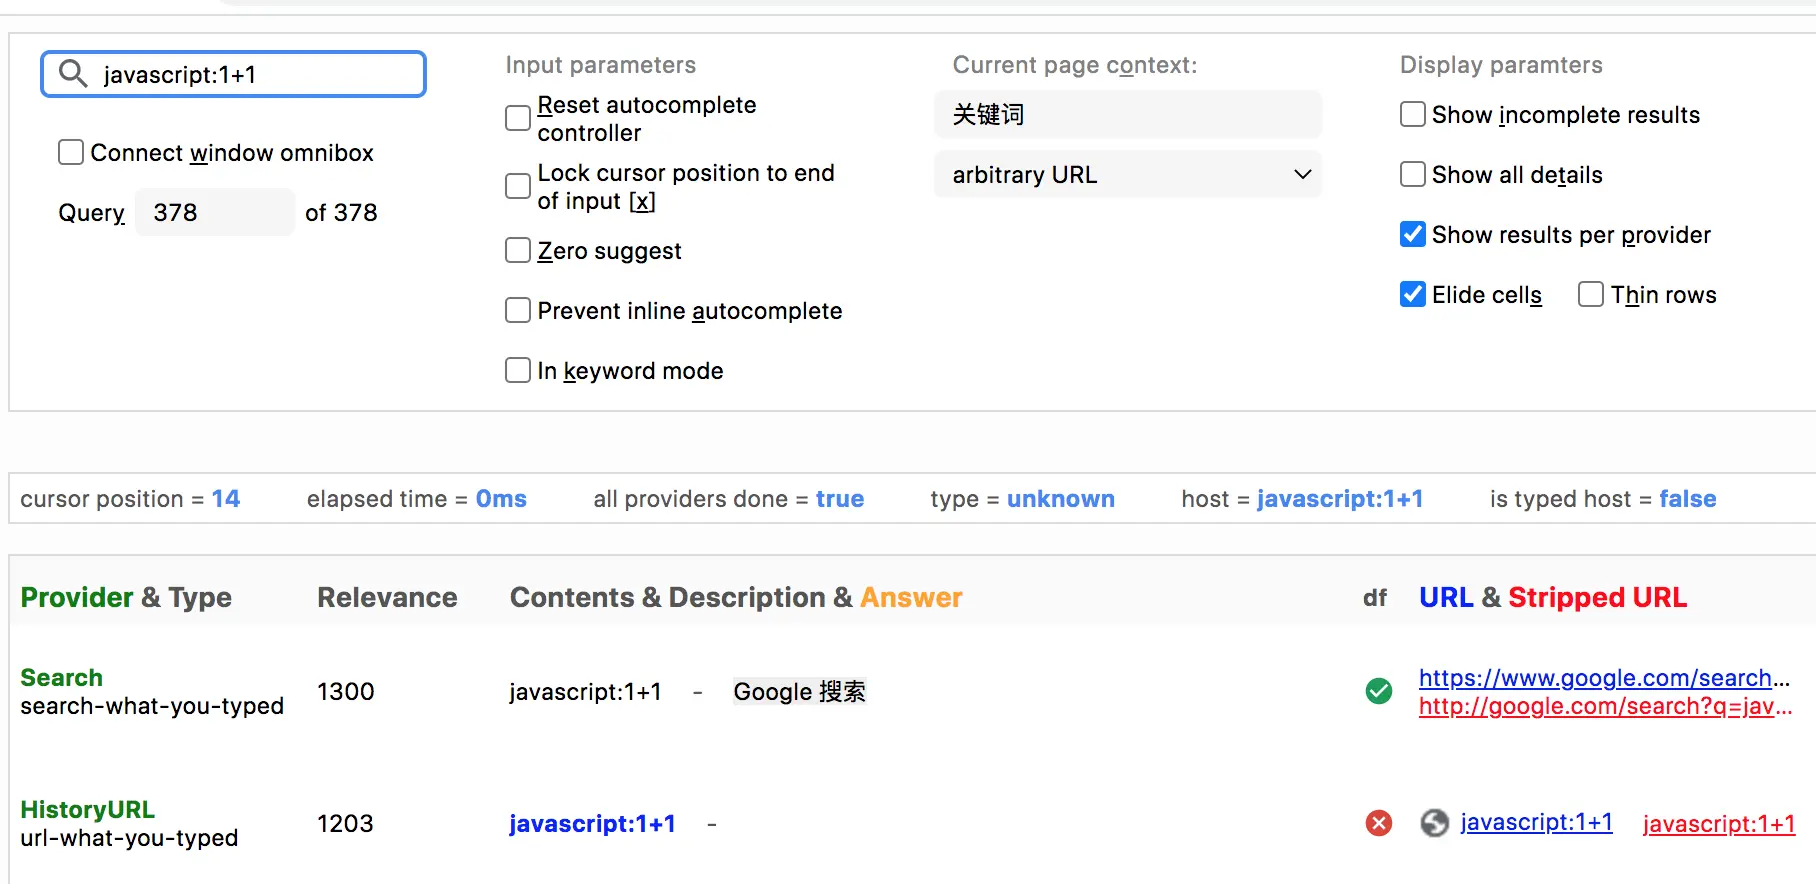Click the search magnifier icon in omnibox input
The width and height of the screenshot is (1816, 884).
(73, 74)
